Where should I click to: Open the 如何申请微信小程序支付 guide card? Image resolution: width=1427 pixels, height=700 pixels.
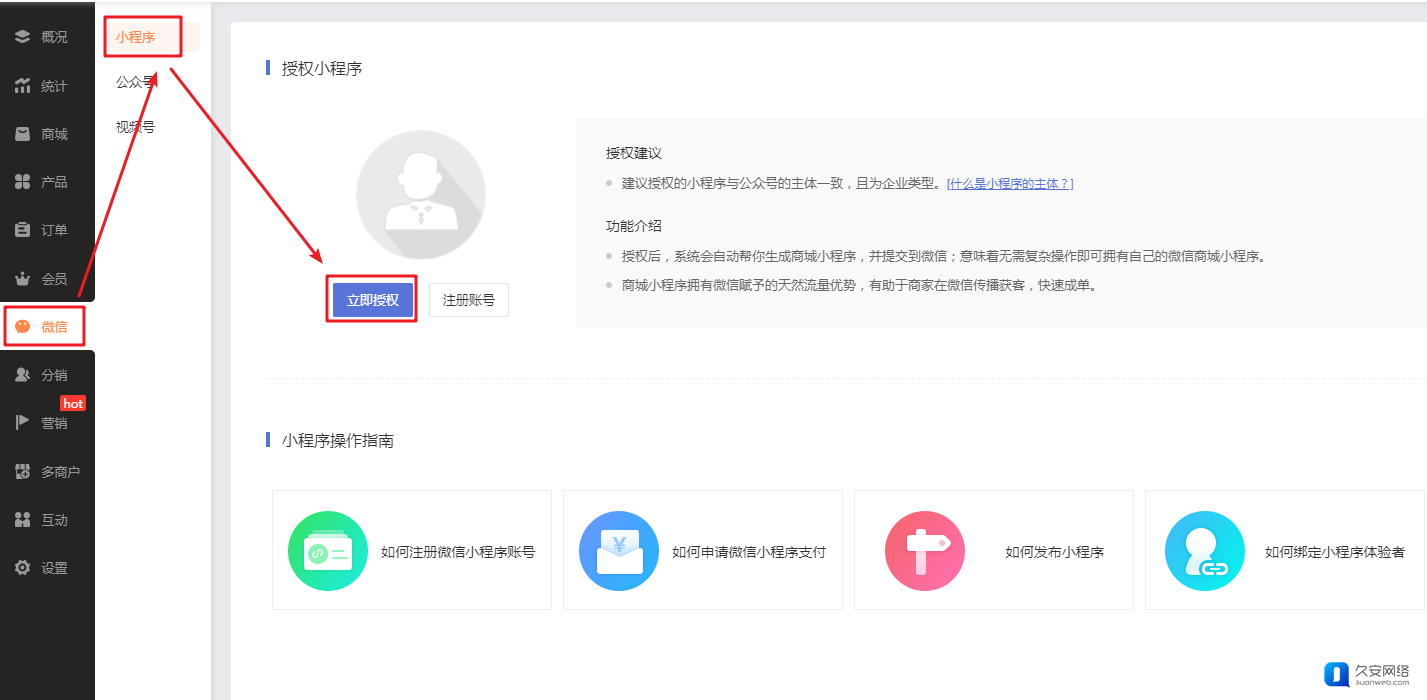coord(703,551)
